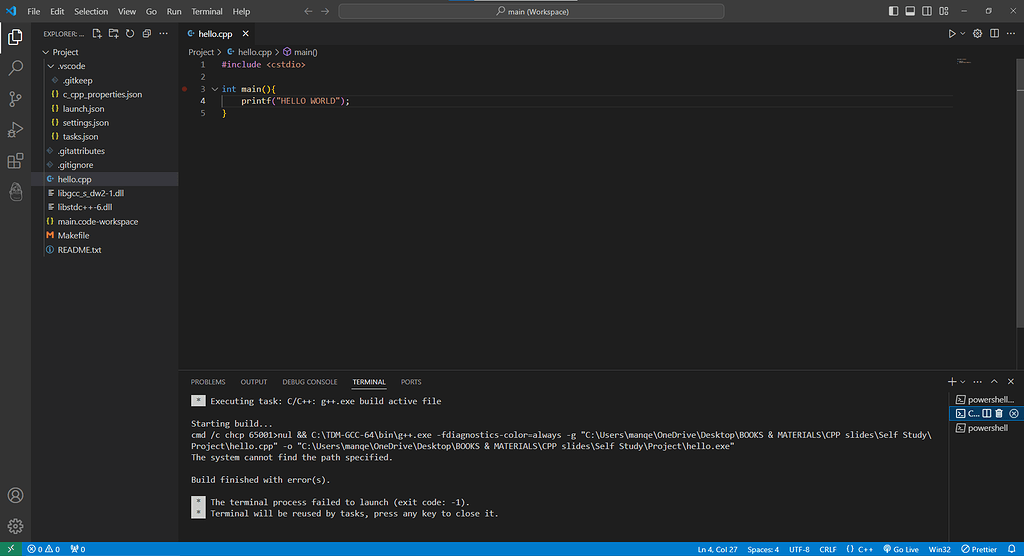This screenshot has width=1024, height=556.
Task: Open the Source Control view
Action: 15,99
